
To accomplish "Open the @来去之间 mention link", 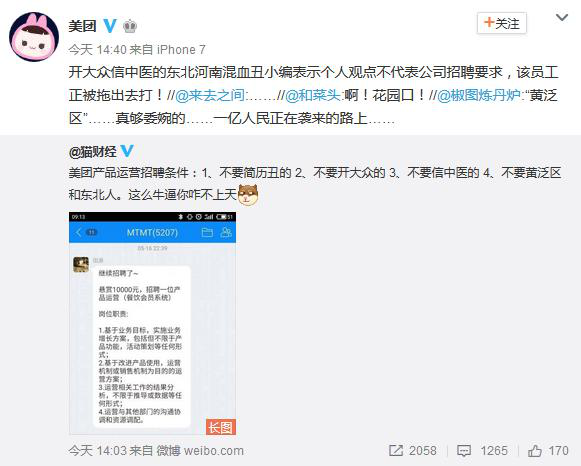I will pyautogui.click(x=209, y=95).
